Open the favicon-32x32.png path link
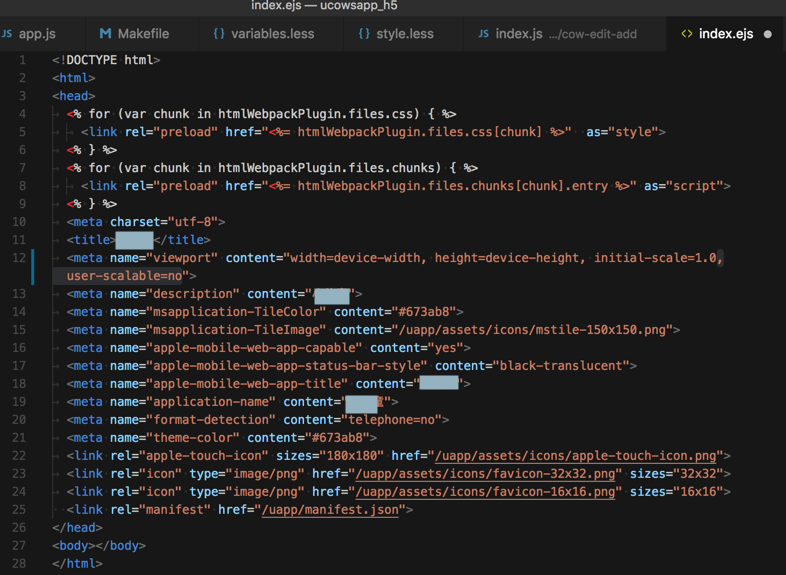The image size is (786, 575). [485, 474]
